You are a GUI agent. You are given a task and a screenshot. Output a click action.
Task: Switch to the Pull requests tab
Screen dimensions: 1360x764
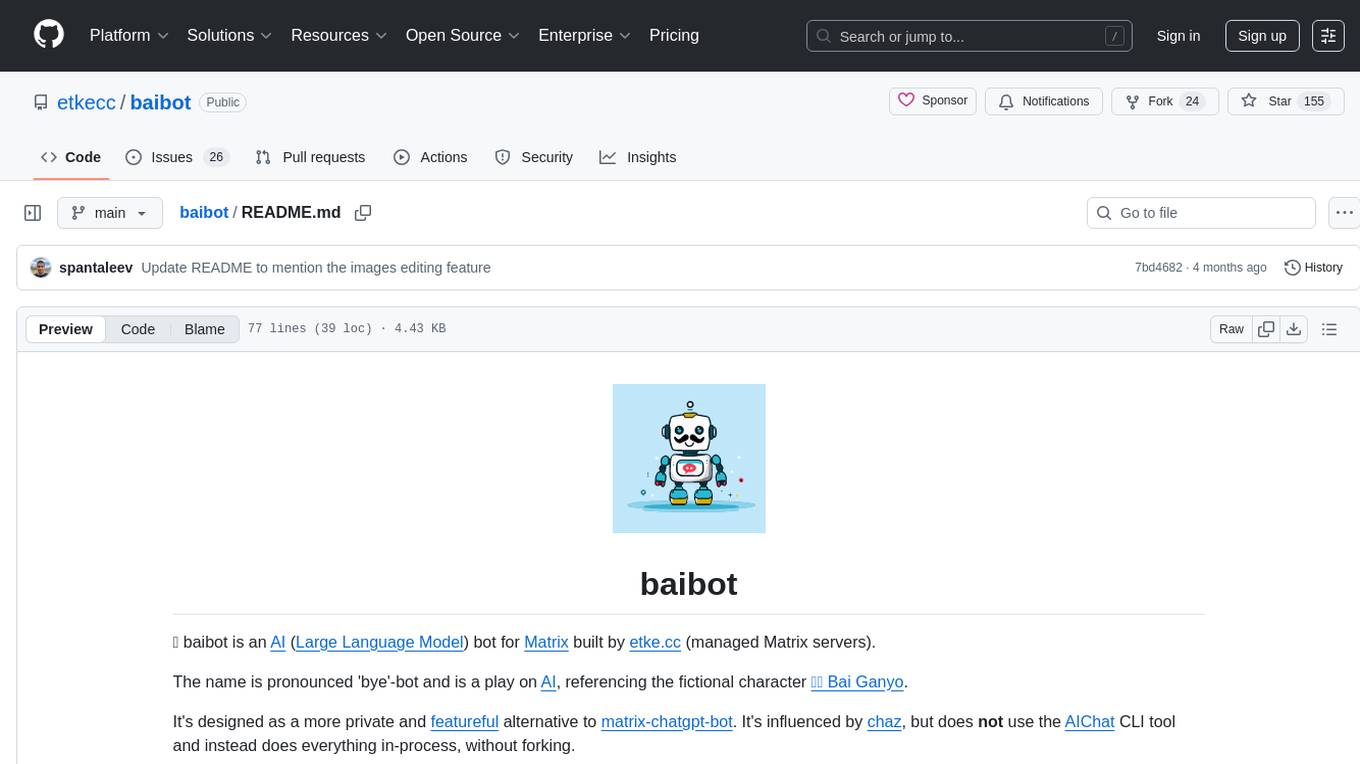[310, 157]
